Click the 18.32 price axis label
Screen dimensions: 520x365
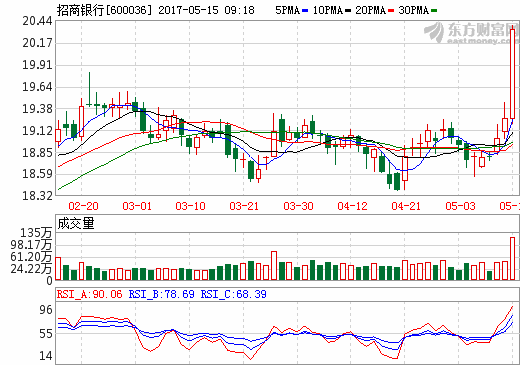[37, 196]
